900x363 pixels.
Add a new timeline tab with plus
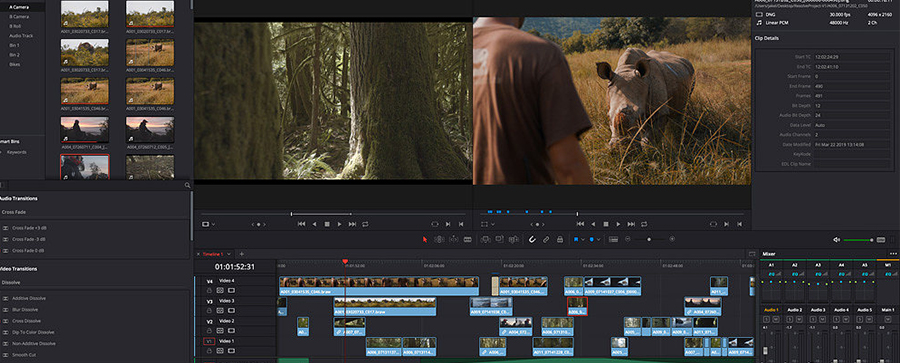click(242, 253)
